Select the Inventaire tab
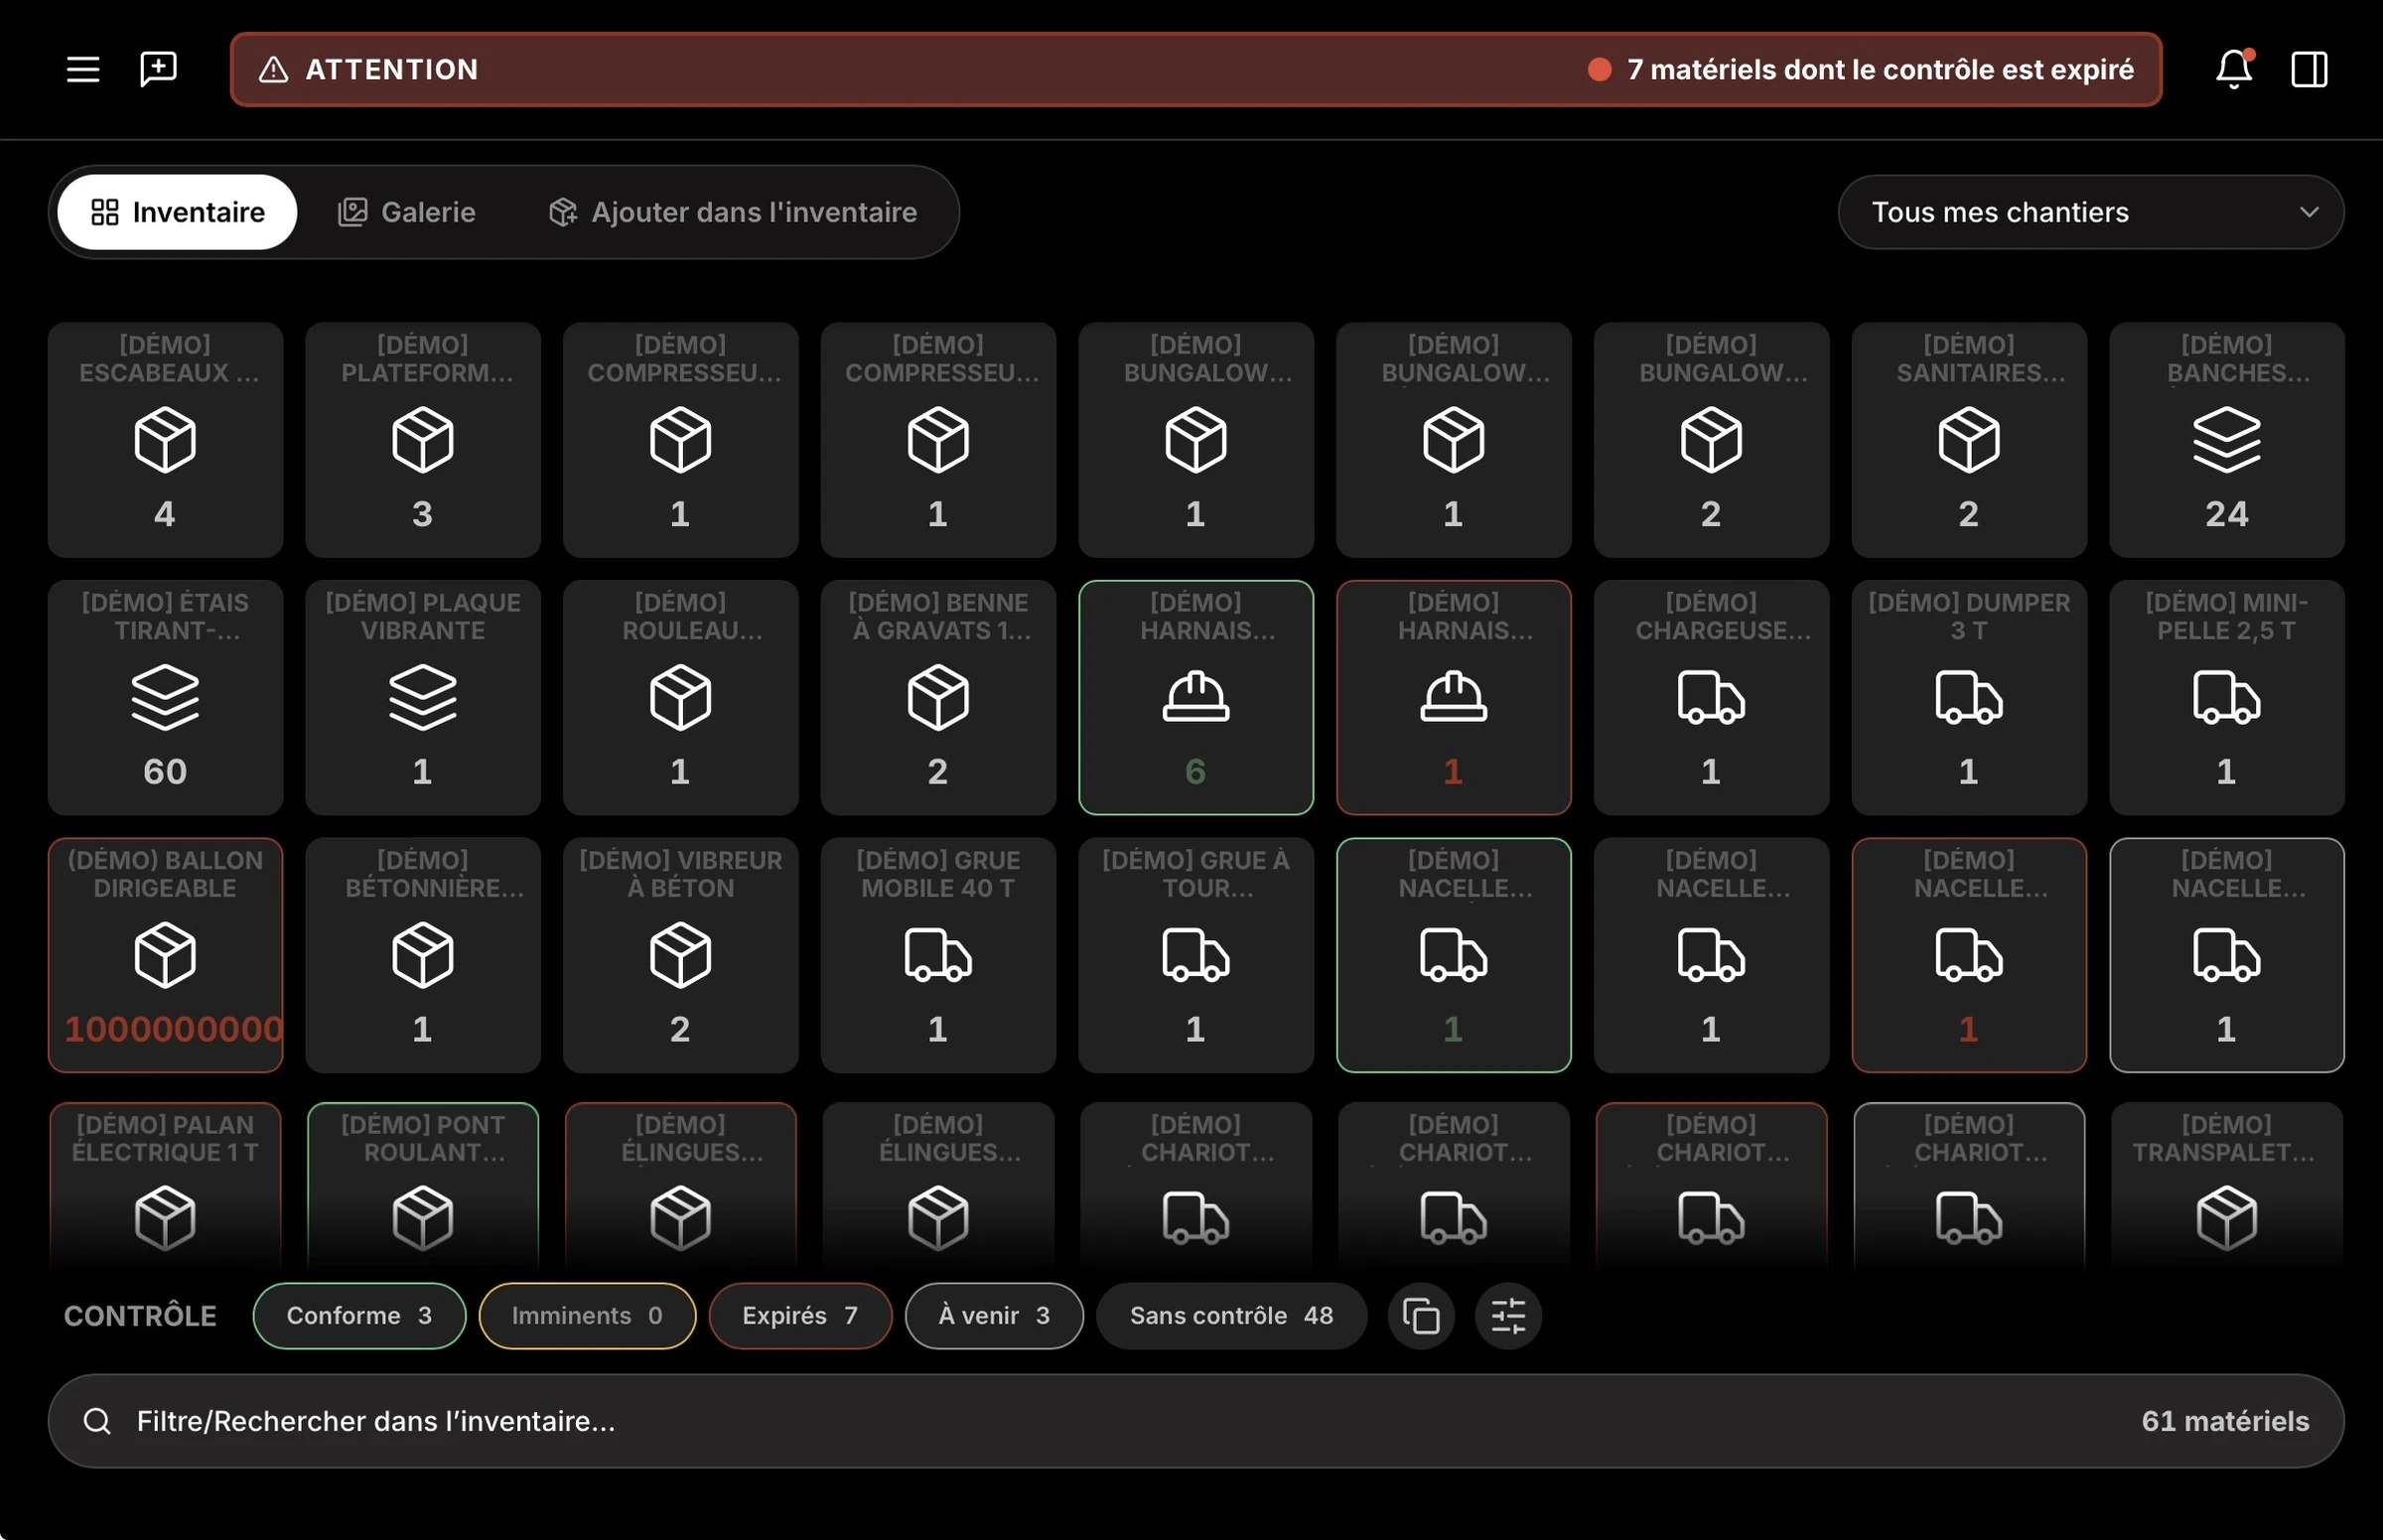The width and height of the screenshot is (2383, 1540). [177, 212]
